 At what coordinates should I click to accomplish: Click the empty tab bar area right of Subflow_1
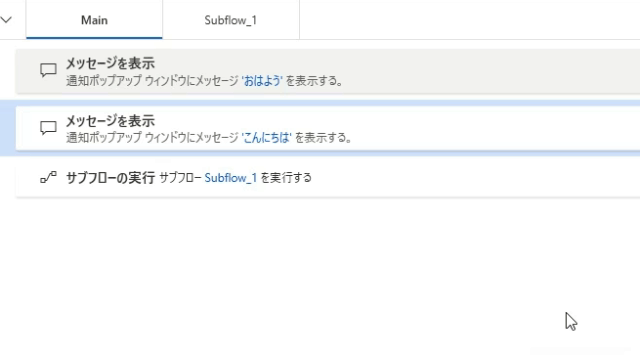469,20
